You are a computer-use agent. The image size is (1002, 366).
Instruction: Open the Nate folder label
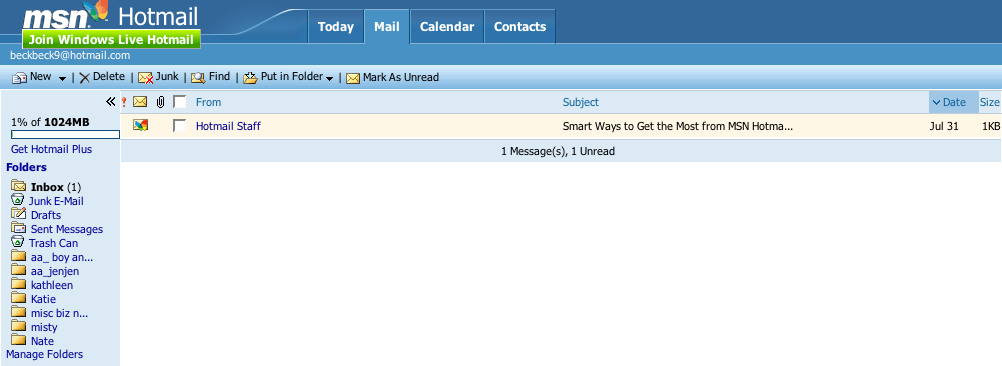[42, 342]
